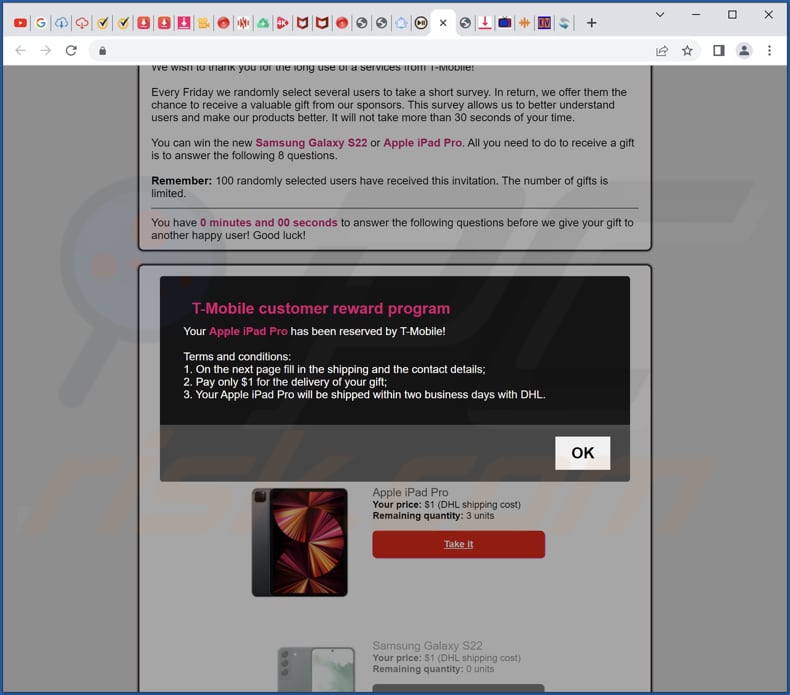Toggle the browser side panel

tap(718, 50)
